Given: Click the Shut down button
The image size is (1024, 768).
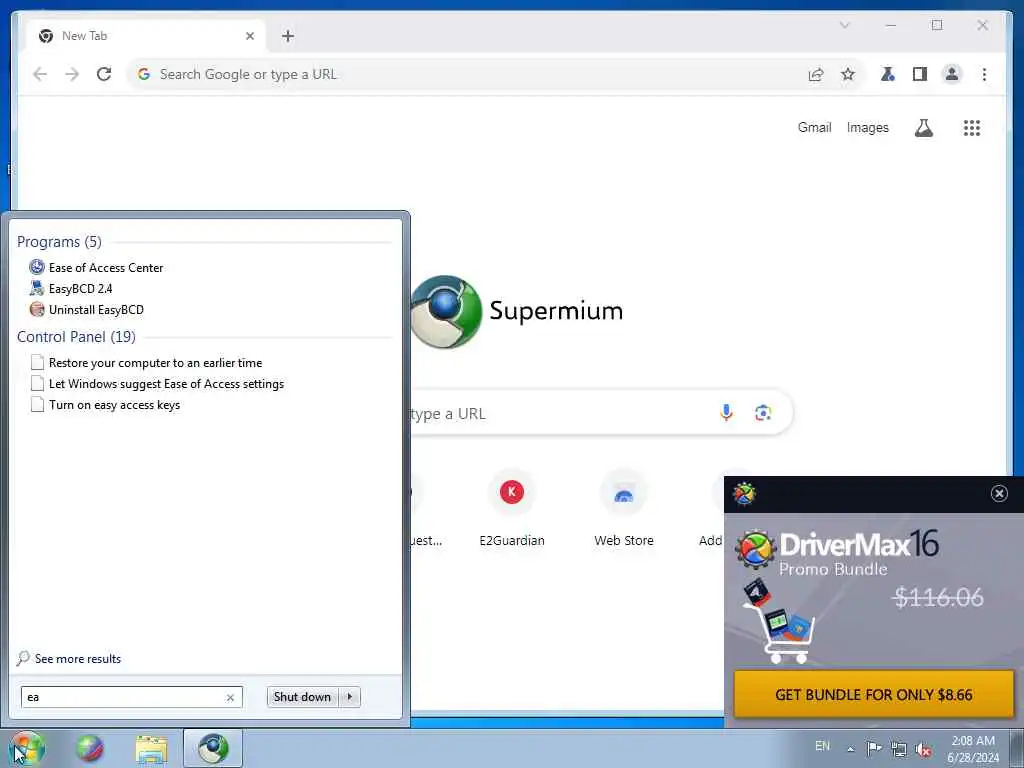Looking at the screenshot, I should 302,697.
